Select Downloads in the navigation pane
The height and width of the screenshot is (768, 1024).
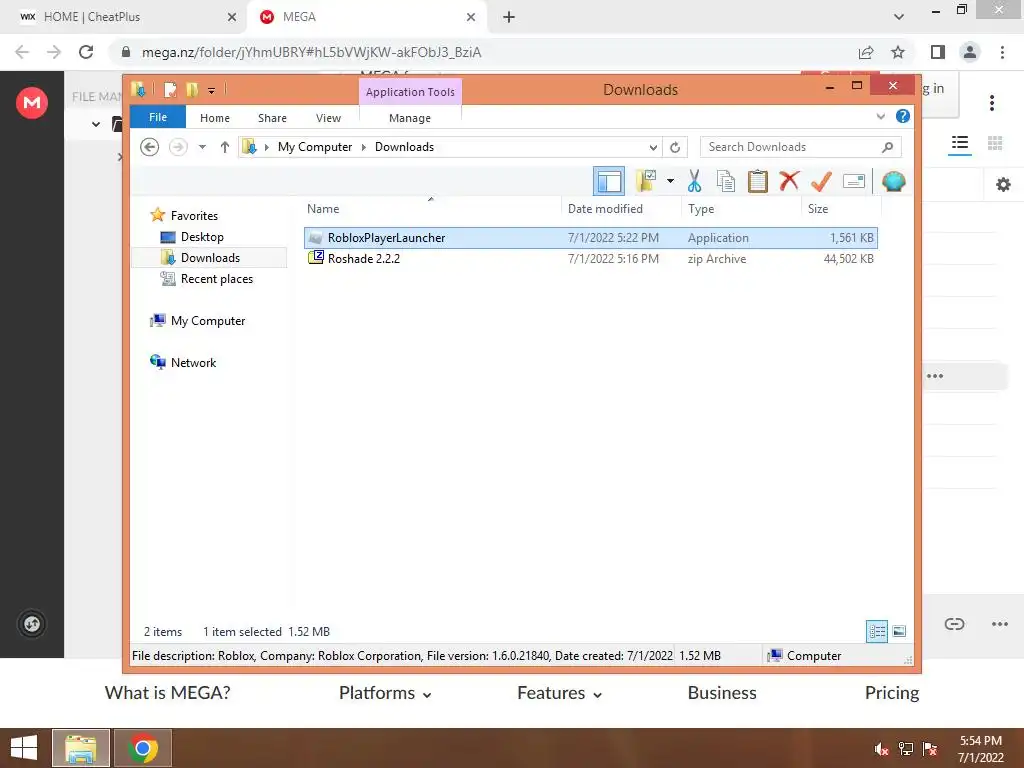pos(210,257)
